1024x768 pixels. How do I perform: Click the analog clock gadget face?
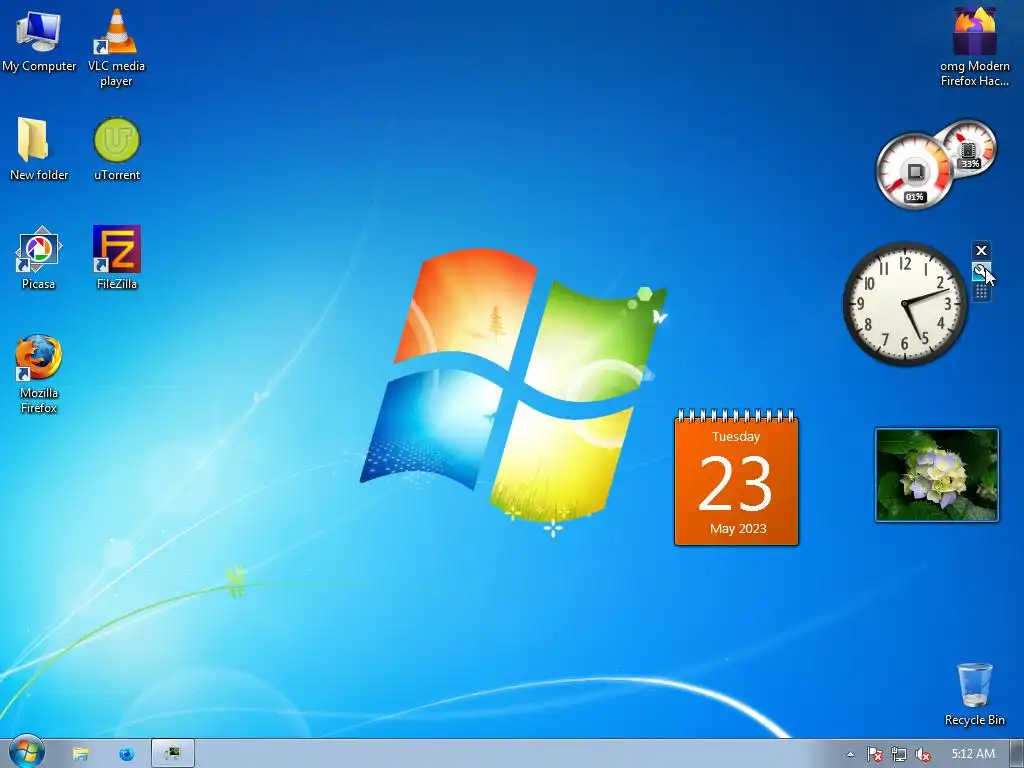905,304
